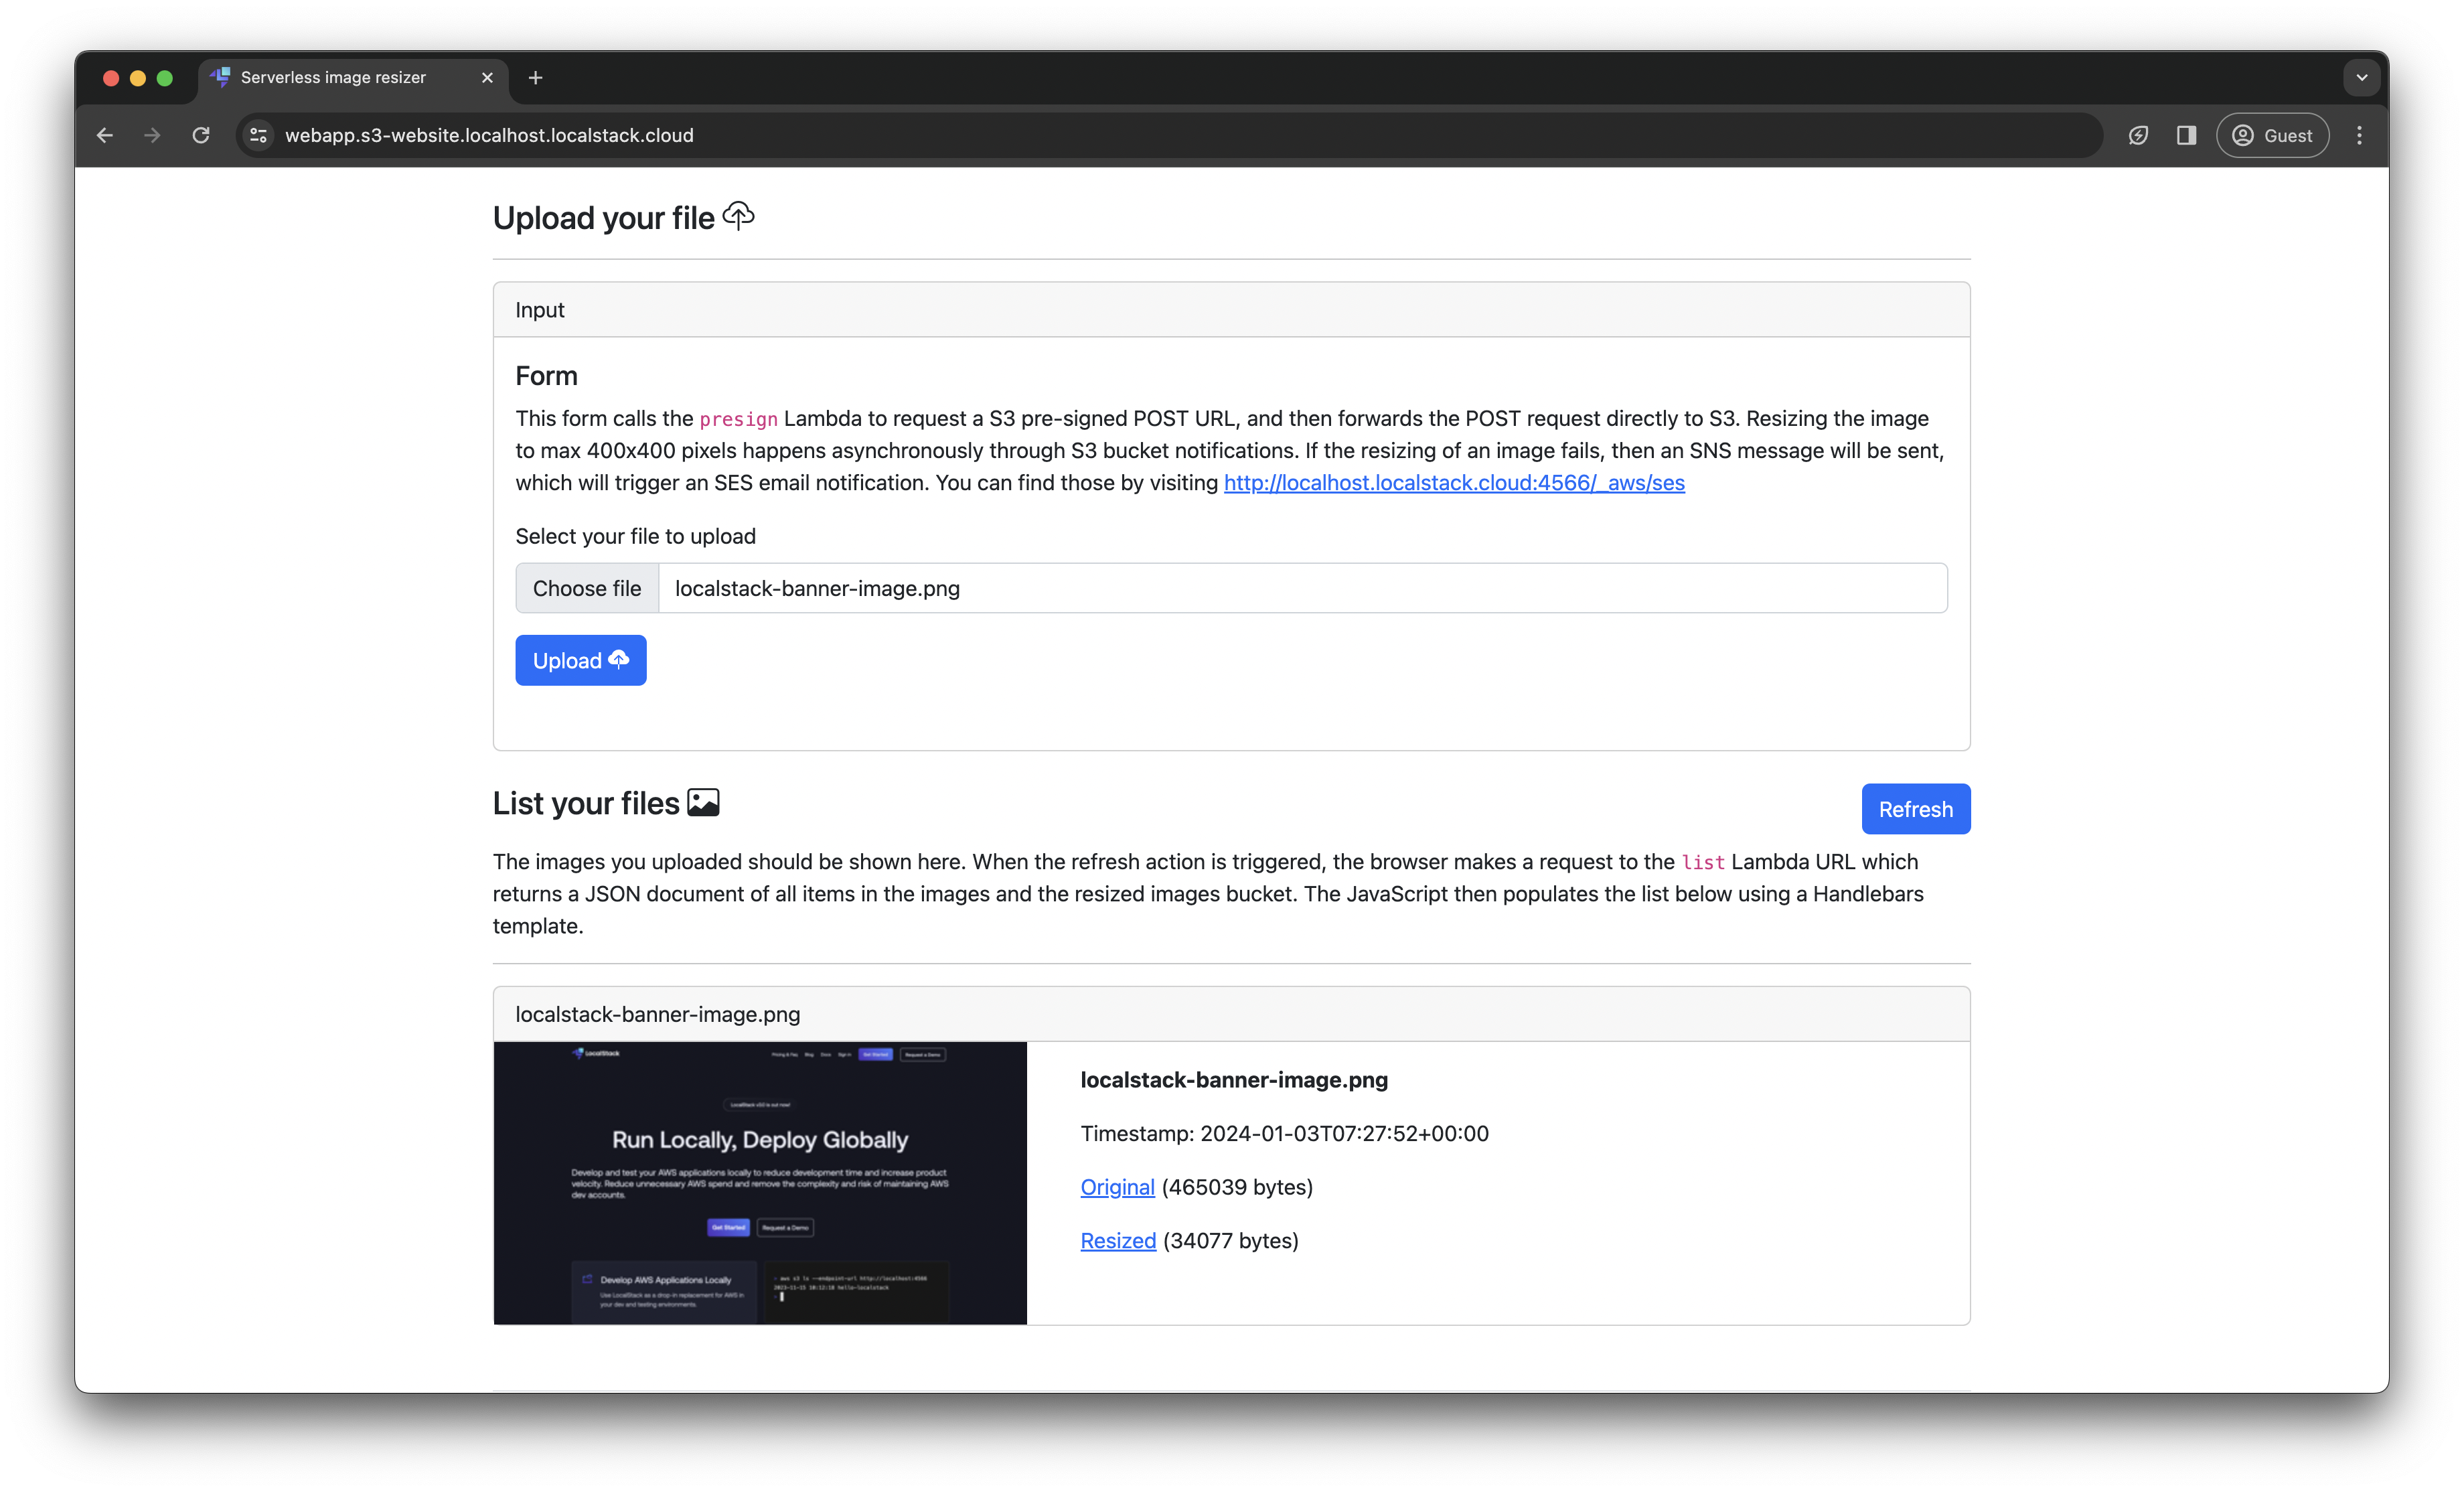Click the upload cloud icon next to the heading
Viewport: 2464px width, 1492px height.
[738, 216]
